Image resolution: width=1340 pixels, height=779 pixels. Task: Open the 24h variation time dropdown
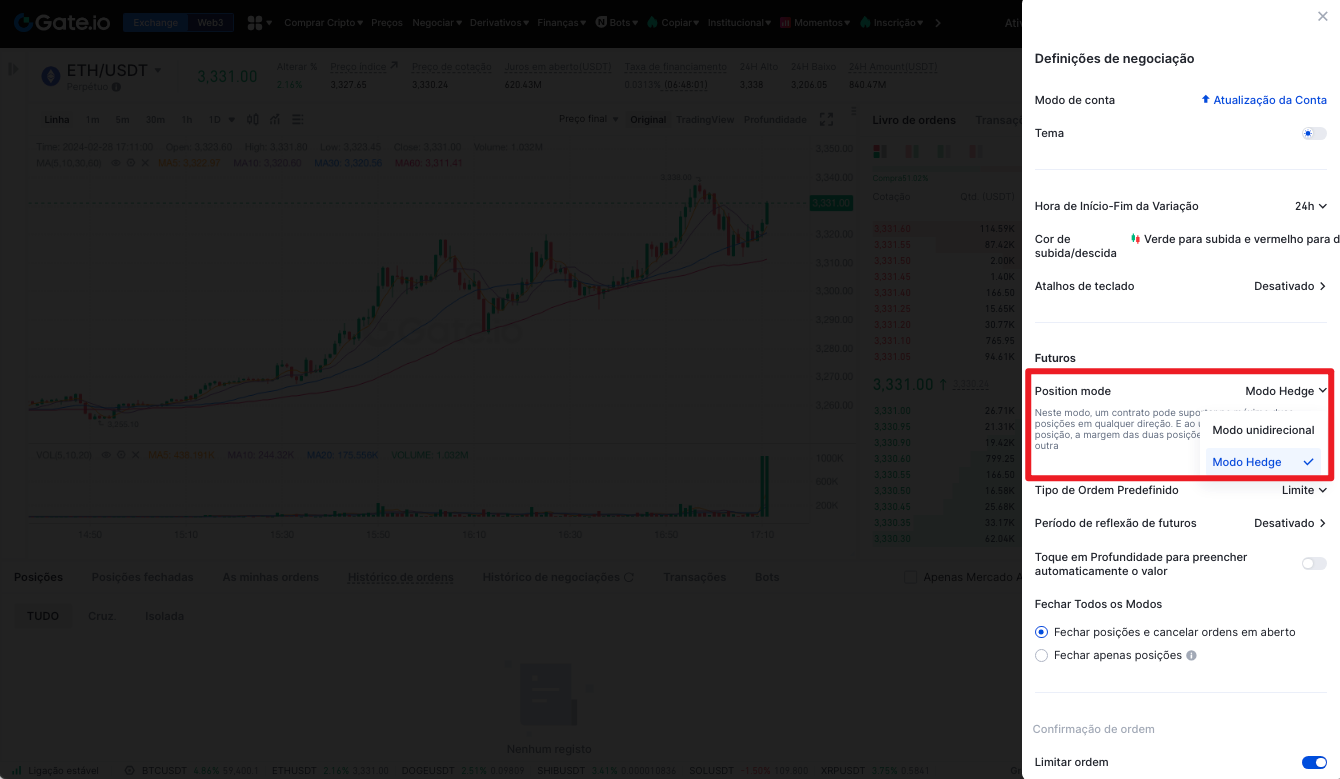click(x=1310, y=206)
